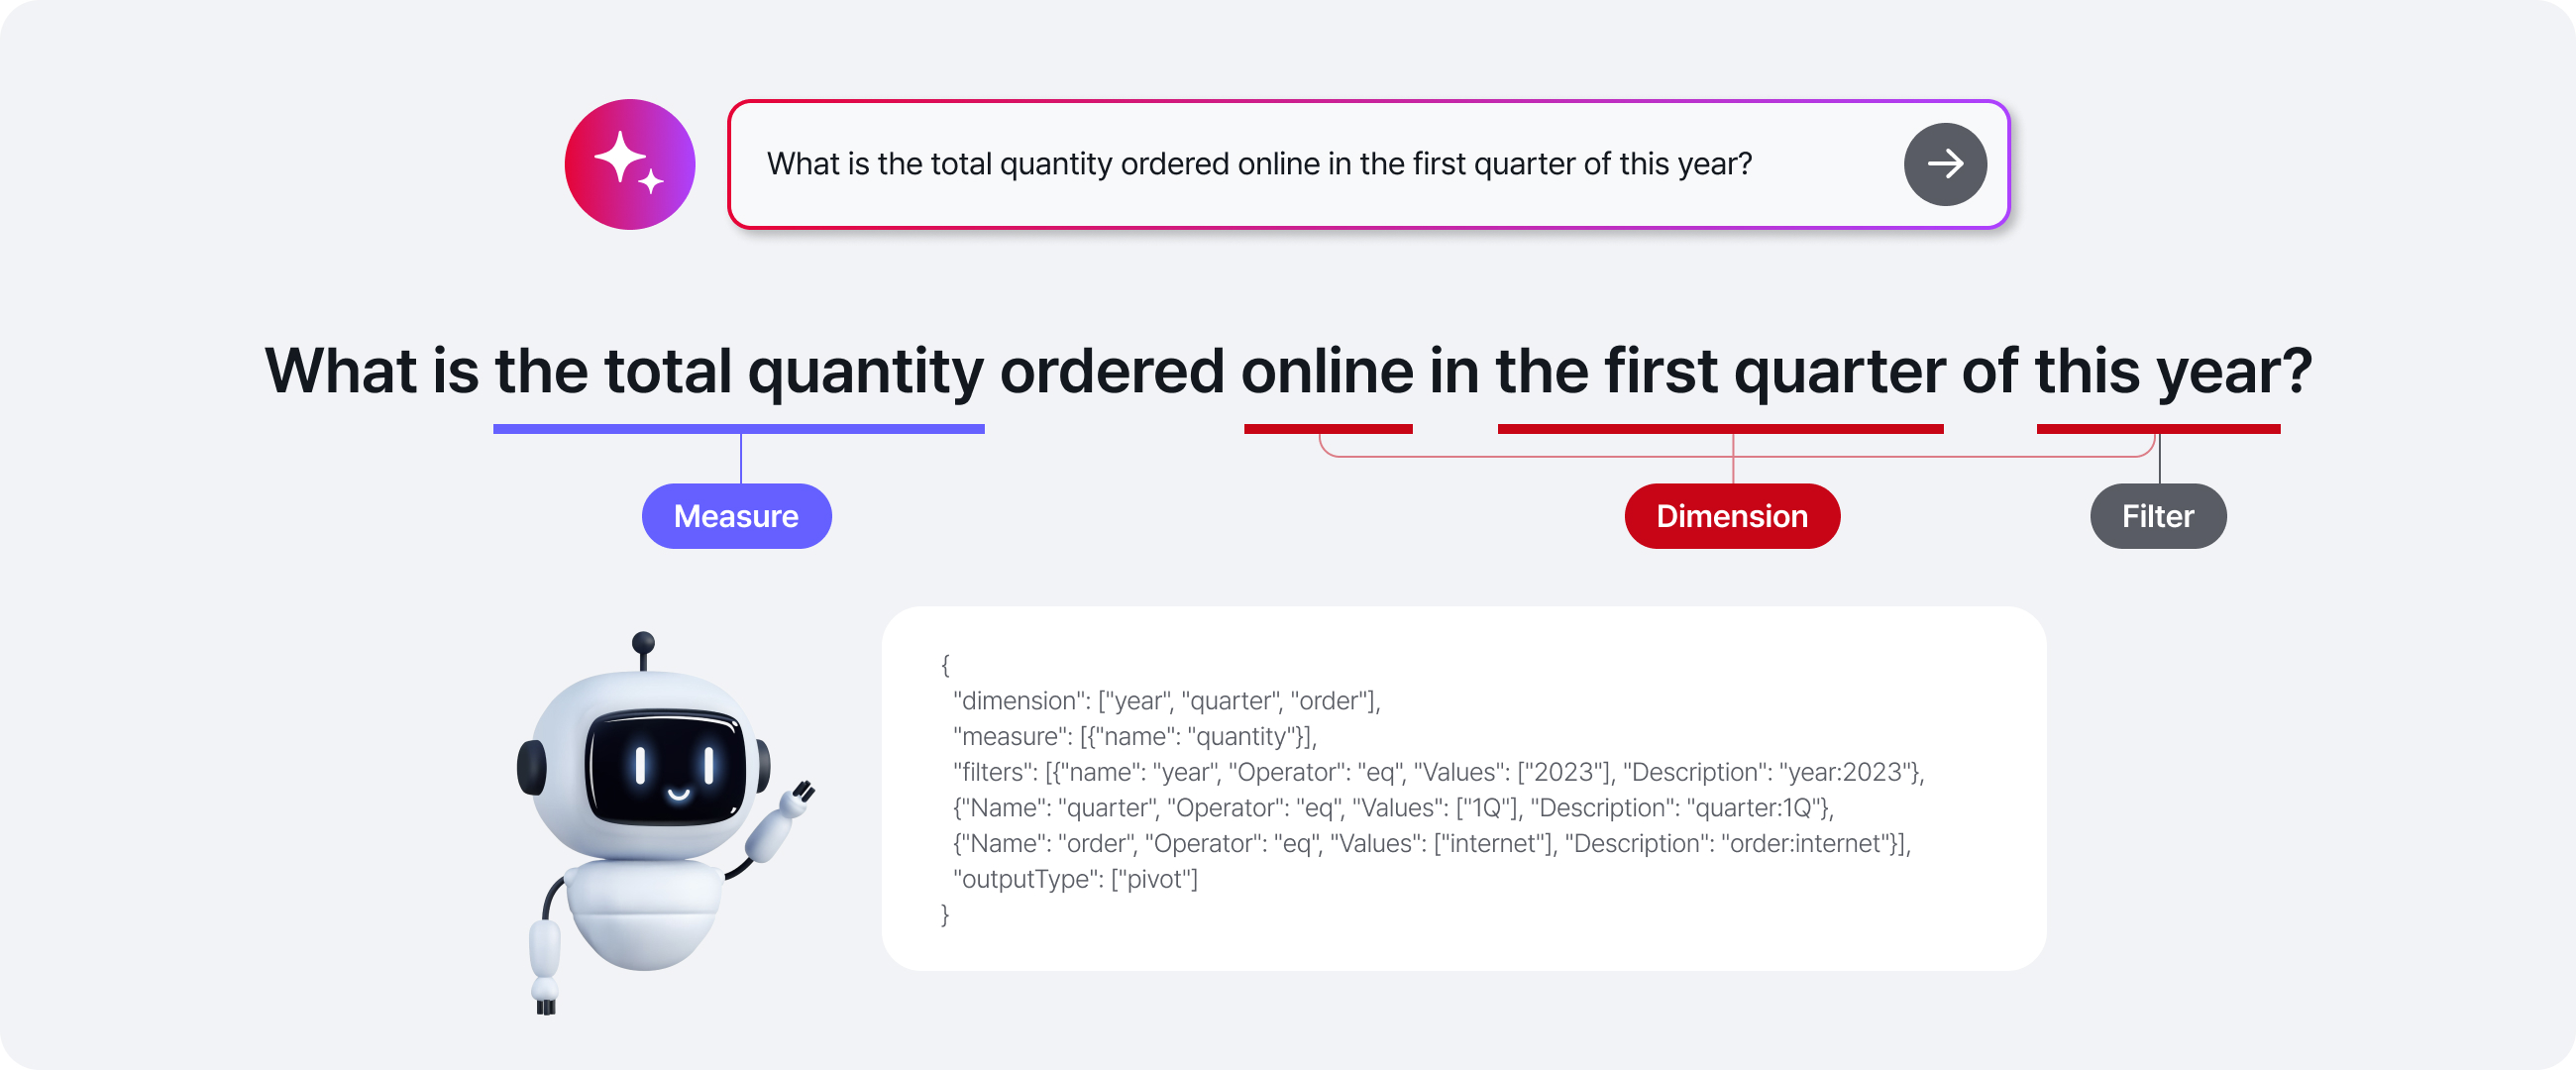Select the gray Filter tag
This screenshot has width=2576, height=1070.
click(2158, 516)
